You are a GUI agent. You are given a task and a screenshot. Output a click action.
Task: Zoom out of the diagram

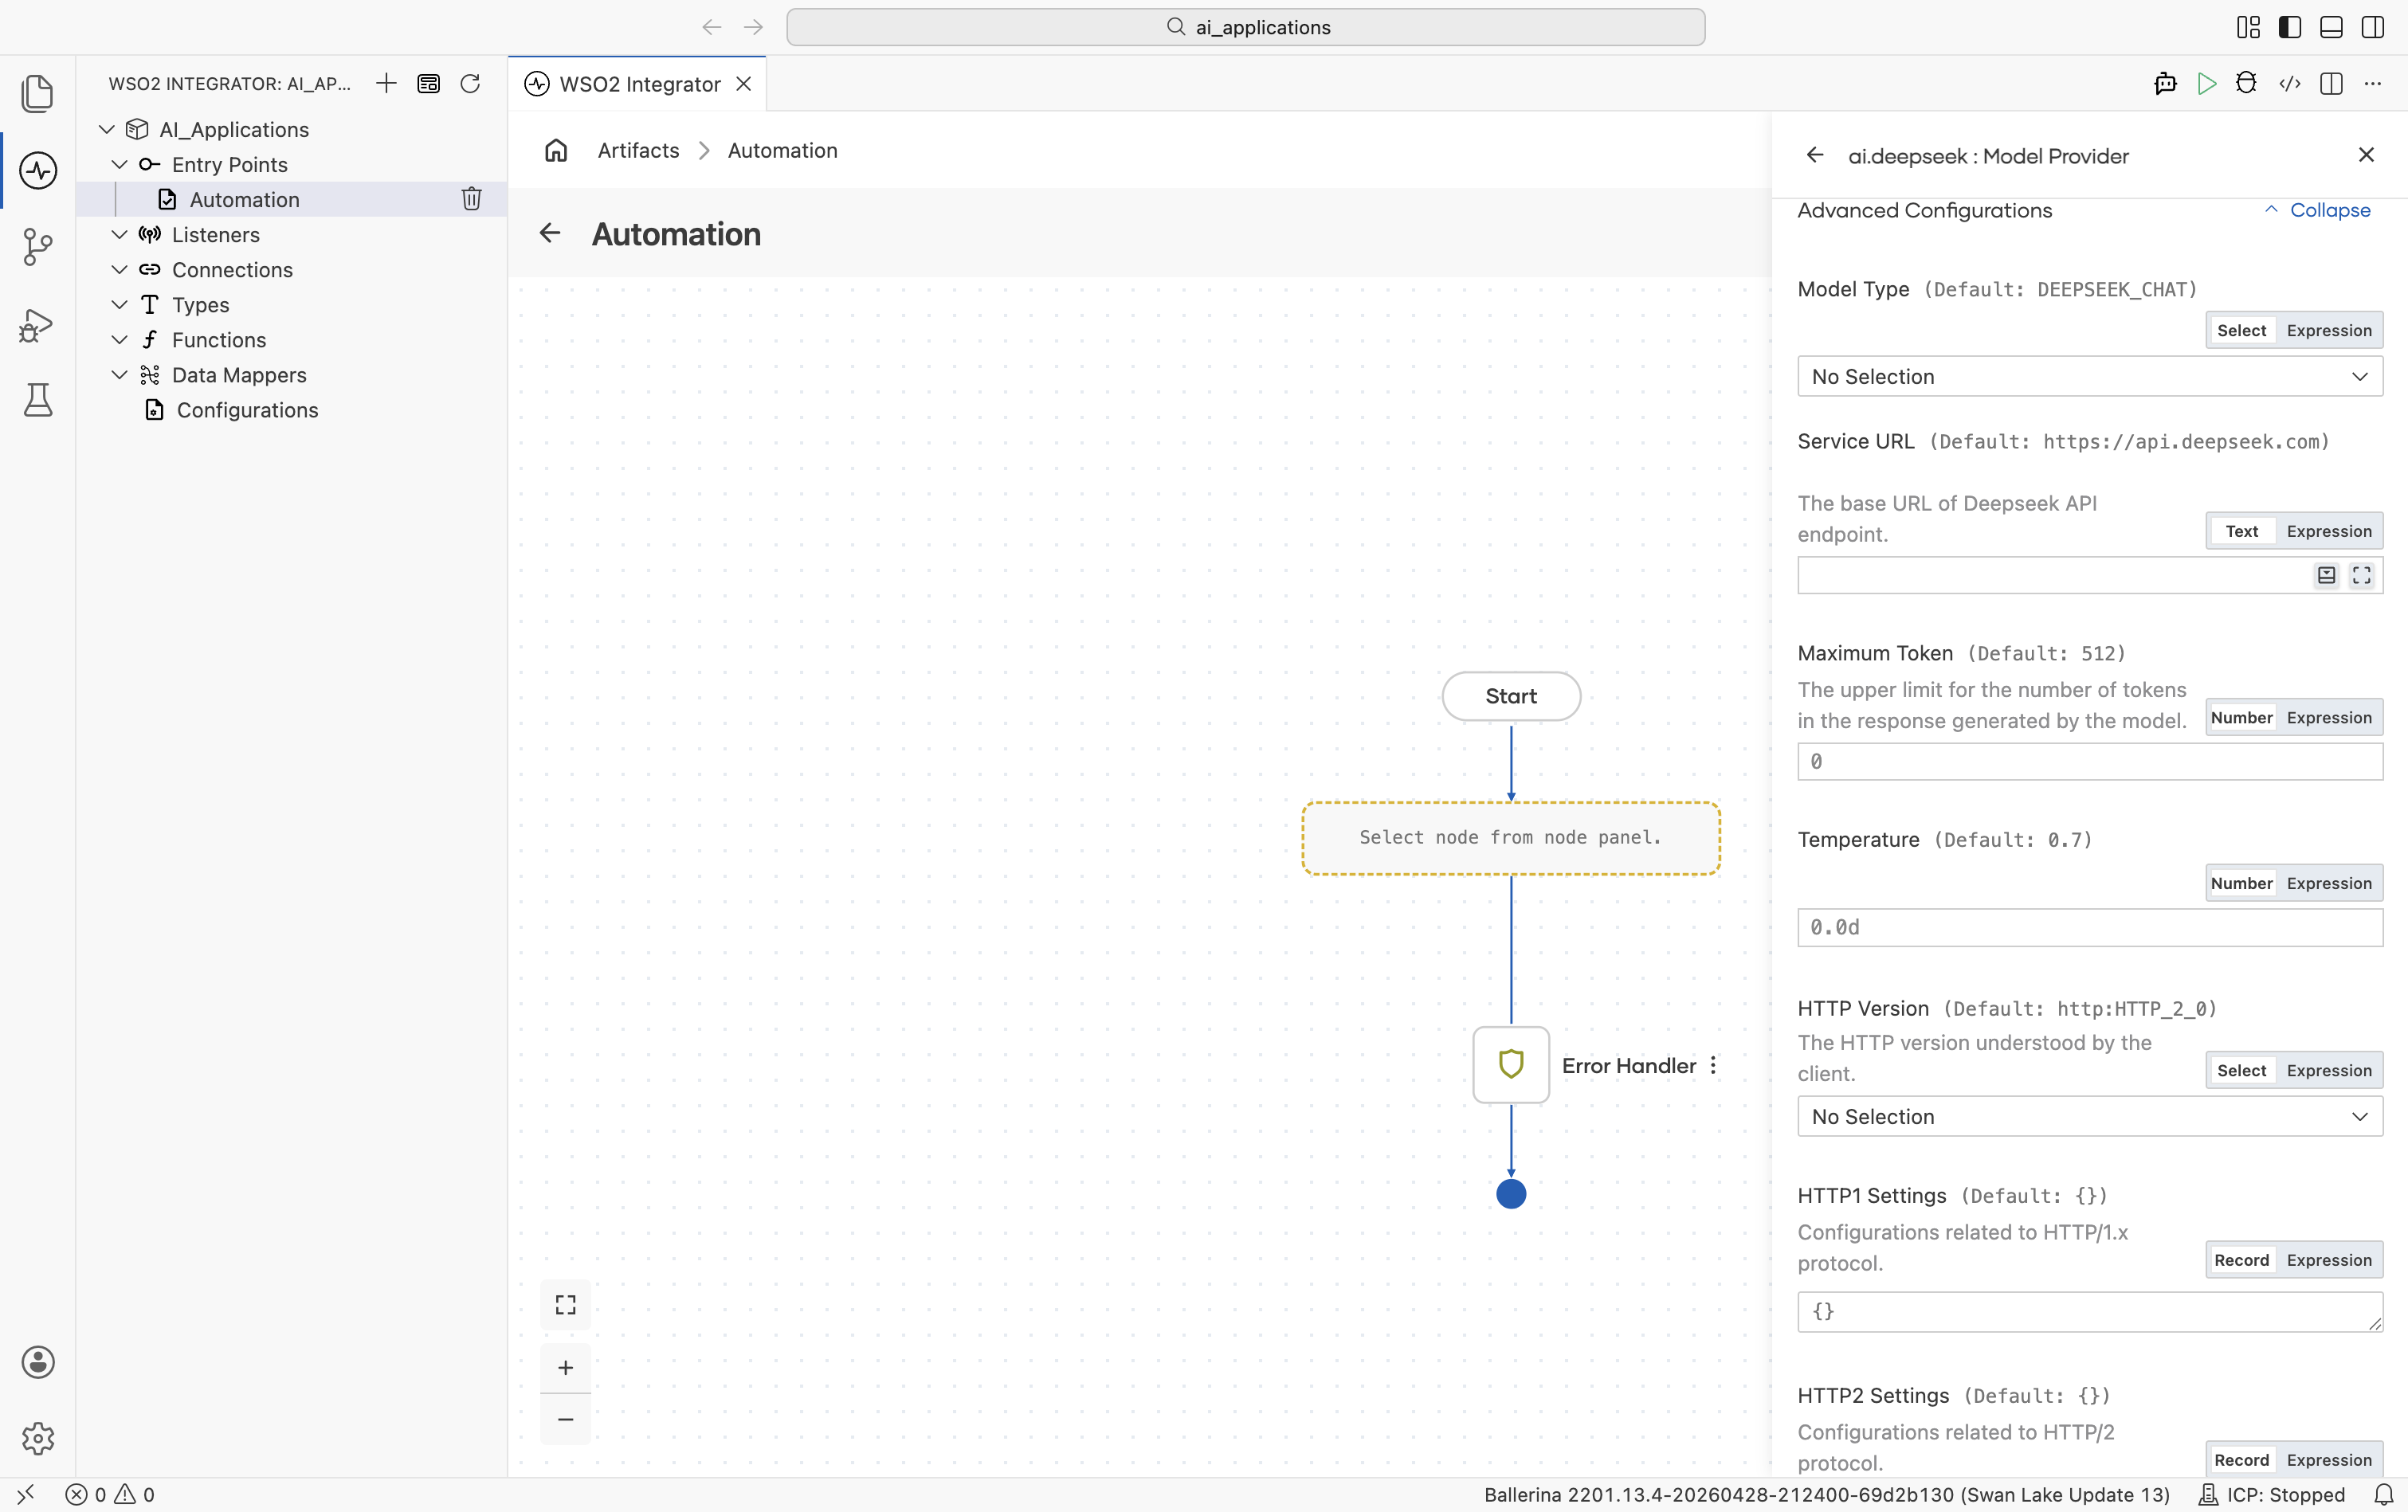[x=565, y=1419]
